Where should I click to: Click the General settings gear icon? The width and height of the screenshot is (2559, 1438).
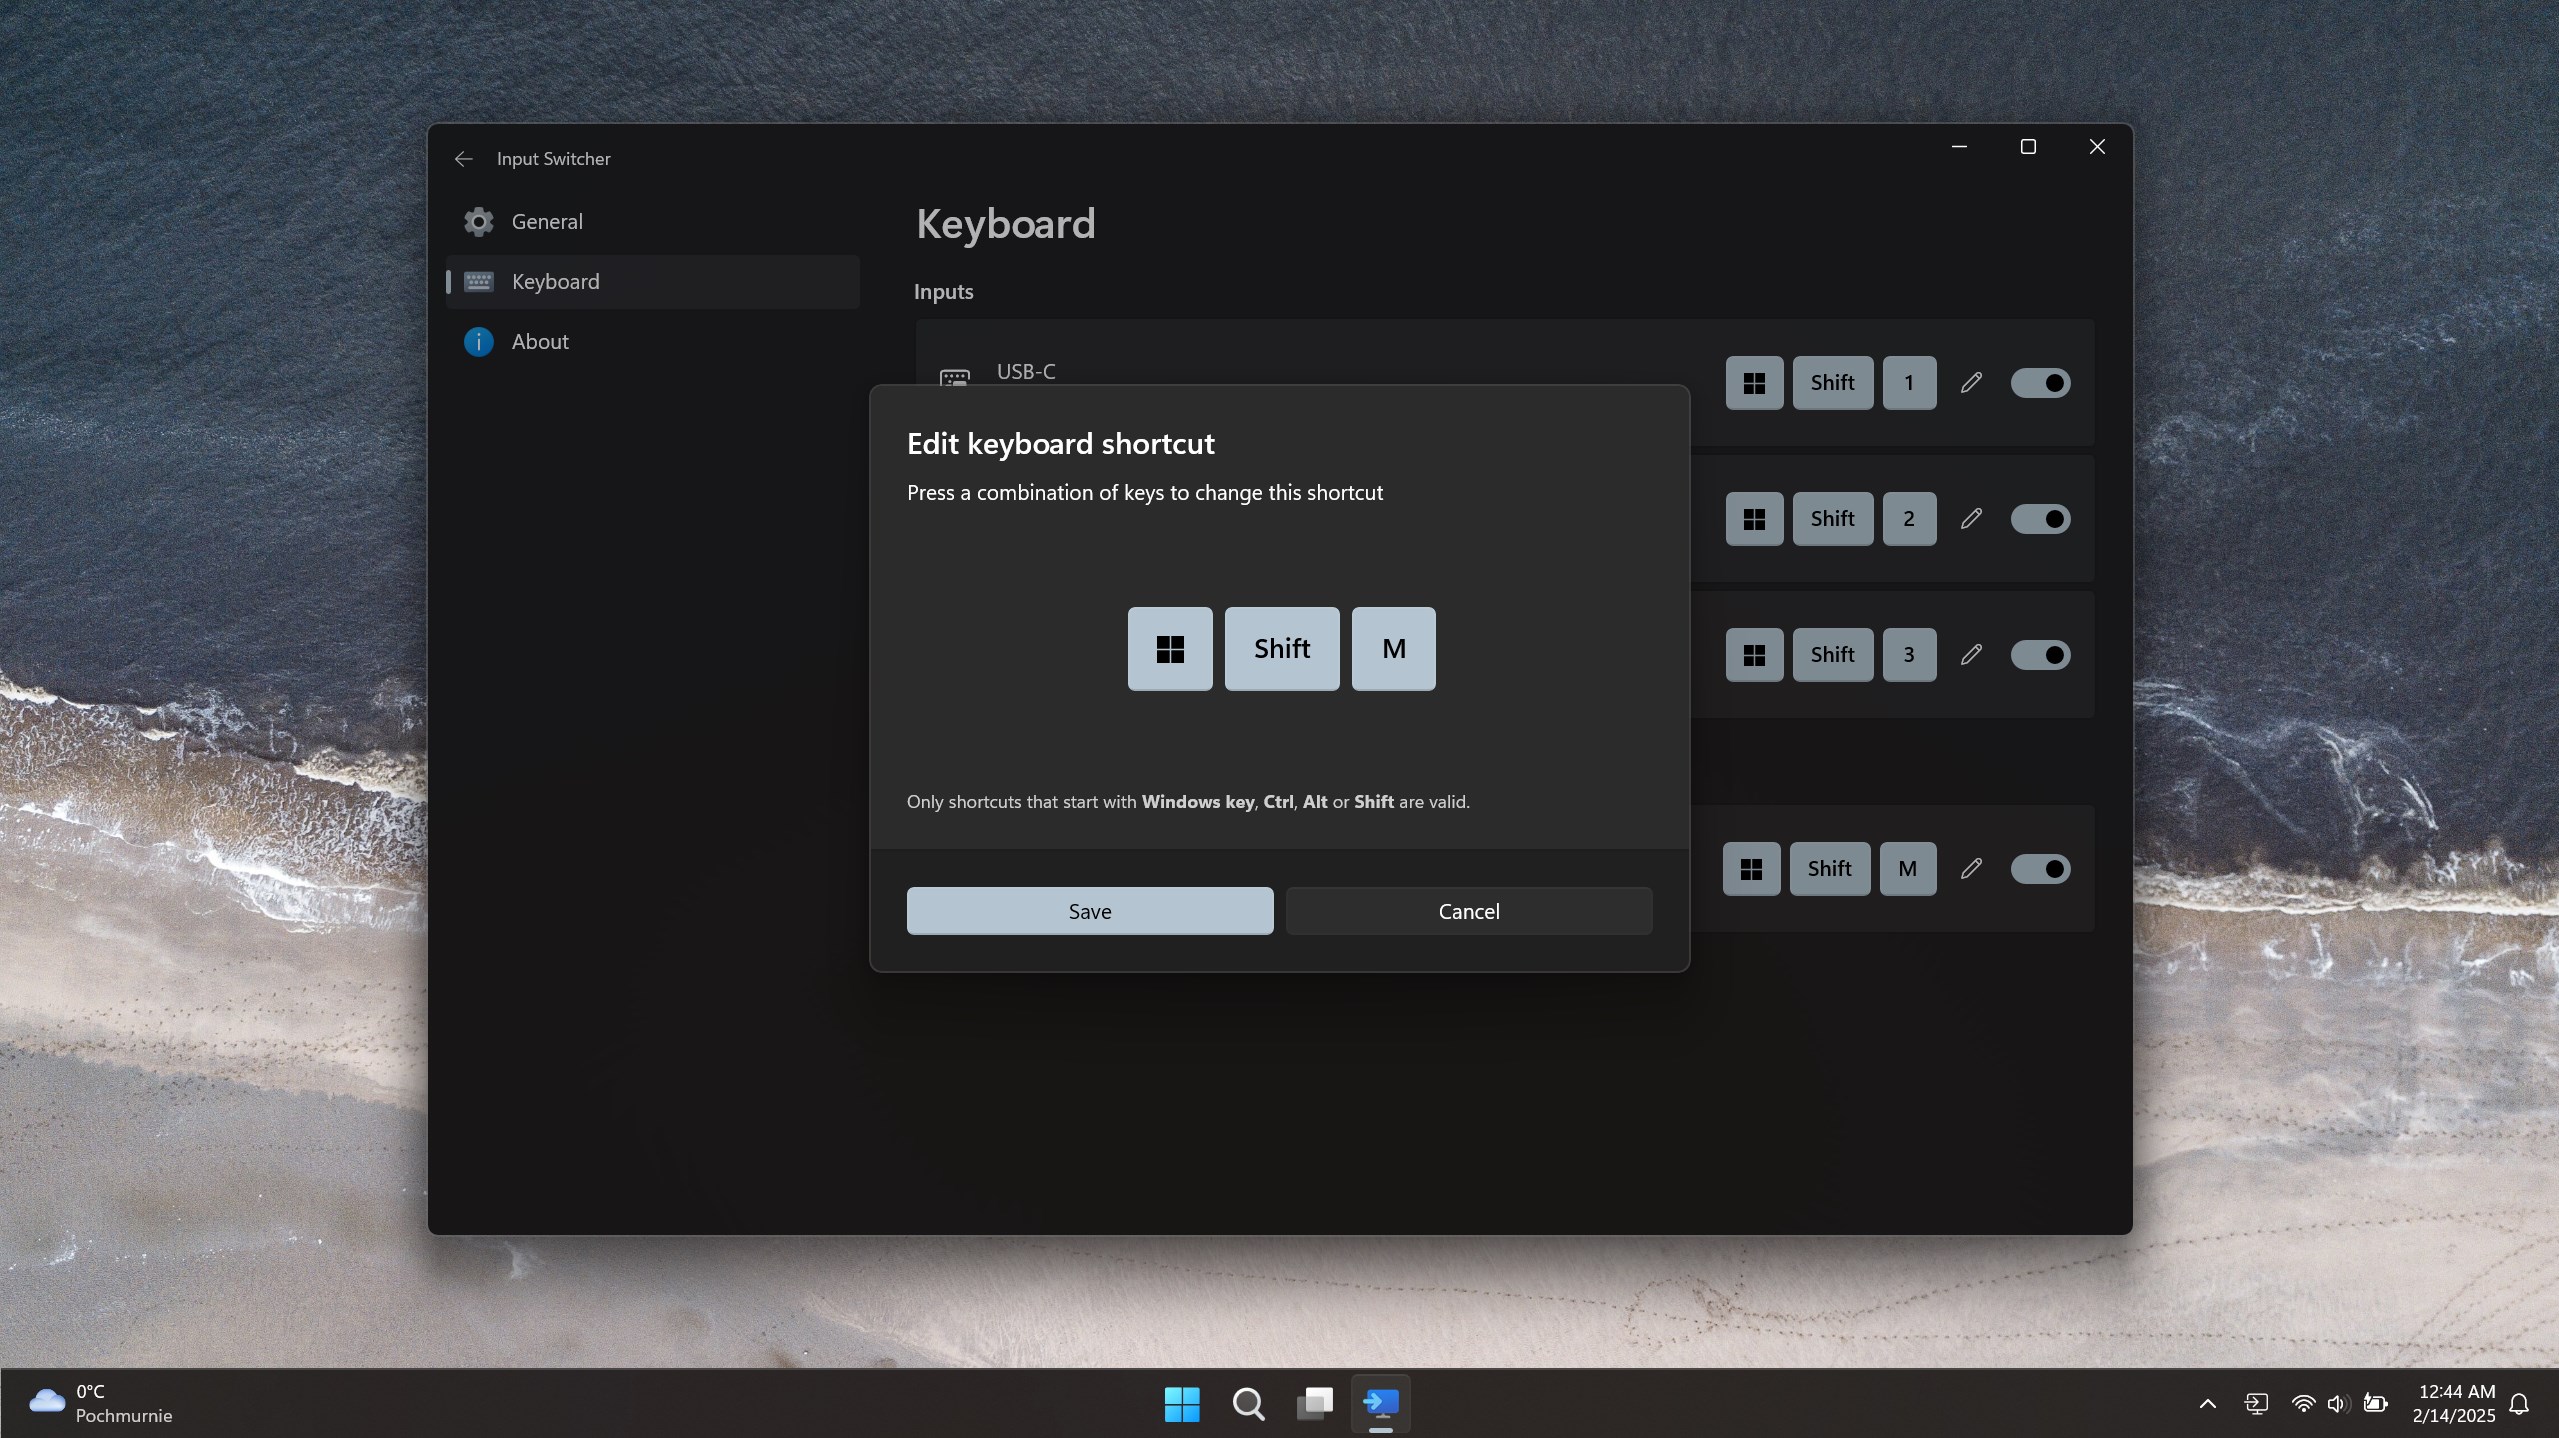478,221
